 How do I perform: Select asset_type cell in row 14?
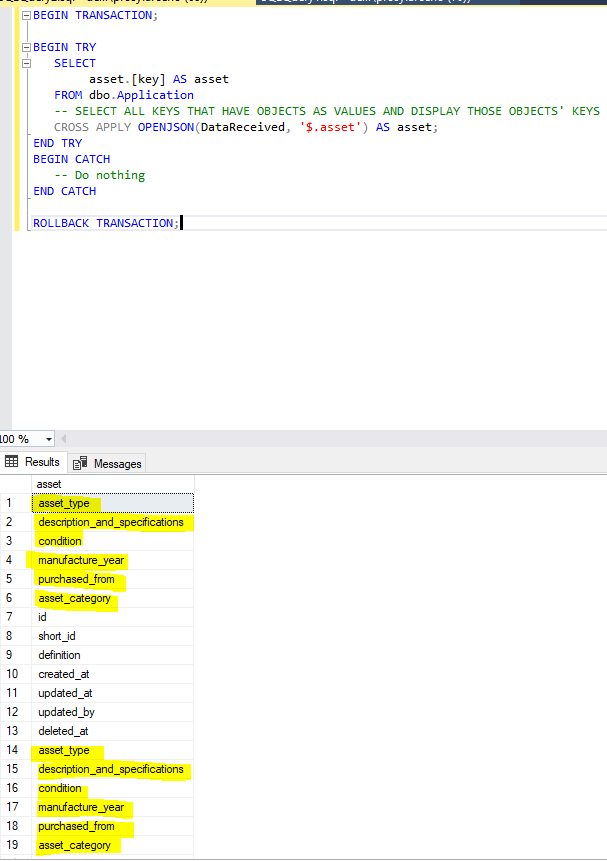click(x=113, y=750)
